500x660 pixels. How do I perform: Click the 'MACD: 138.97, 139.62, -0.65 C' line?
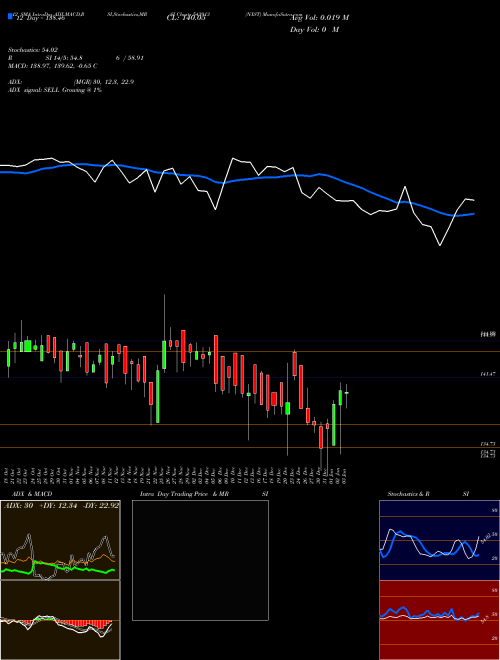(53, 66)
